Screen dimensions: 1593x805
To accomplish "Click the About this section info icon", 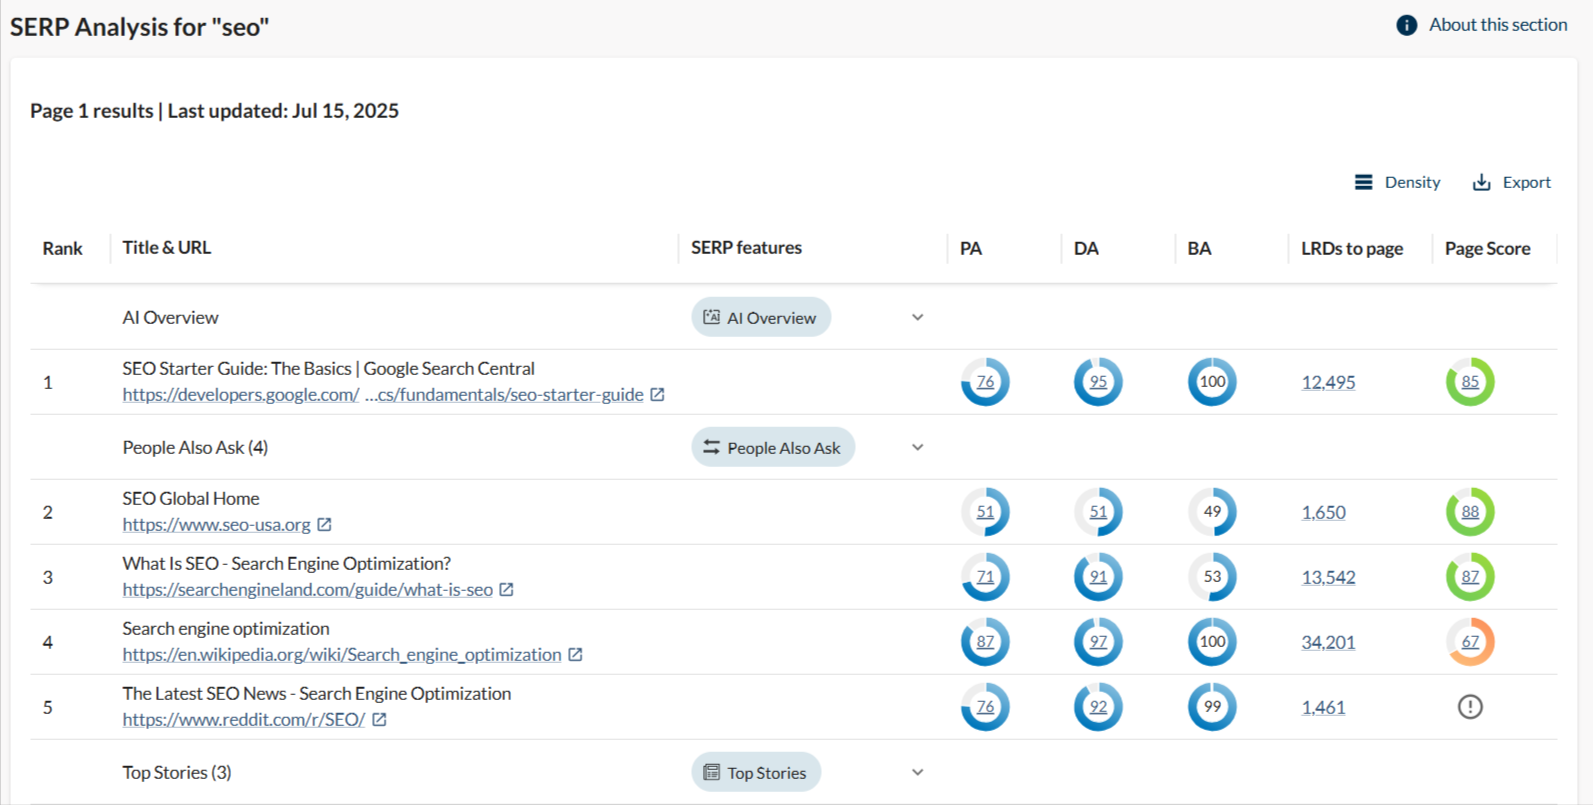I will click(1406, 25).
